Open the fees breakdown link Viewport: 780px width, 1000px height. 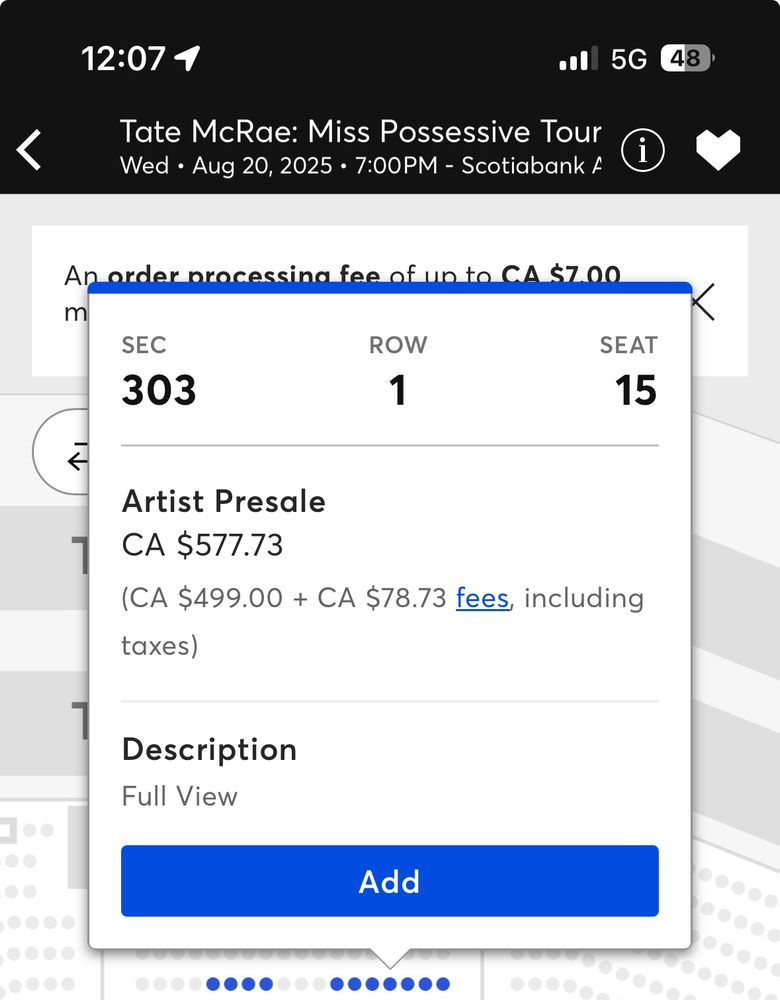pyautogui.click(x=482, y=598)
